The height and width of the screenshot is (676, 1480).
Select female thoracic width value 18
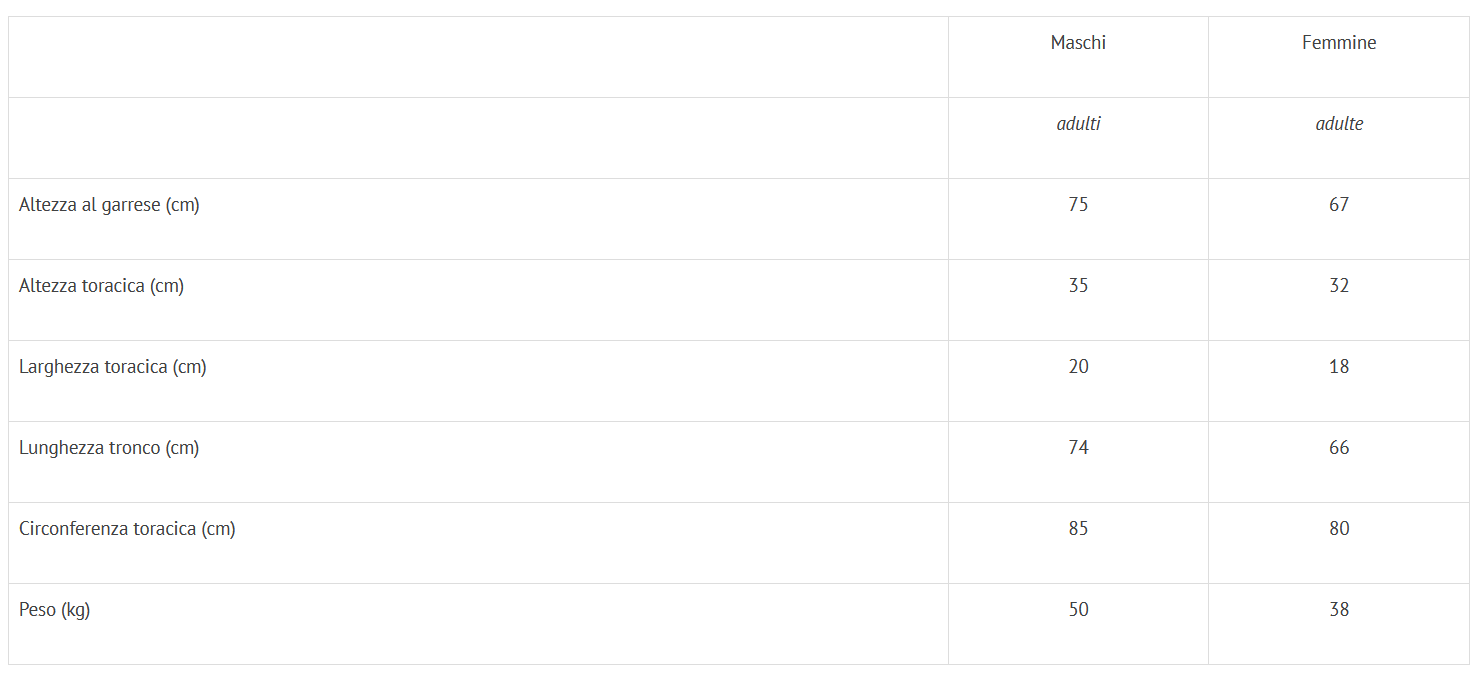(1338, 367)
